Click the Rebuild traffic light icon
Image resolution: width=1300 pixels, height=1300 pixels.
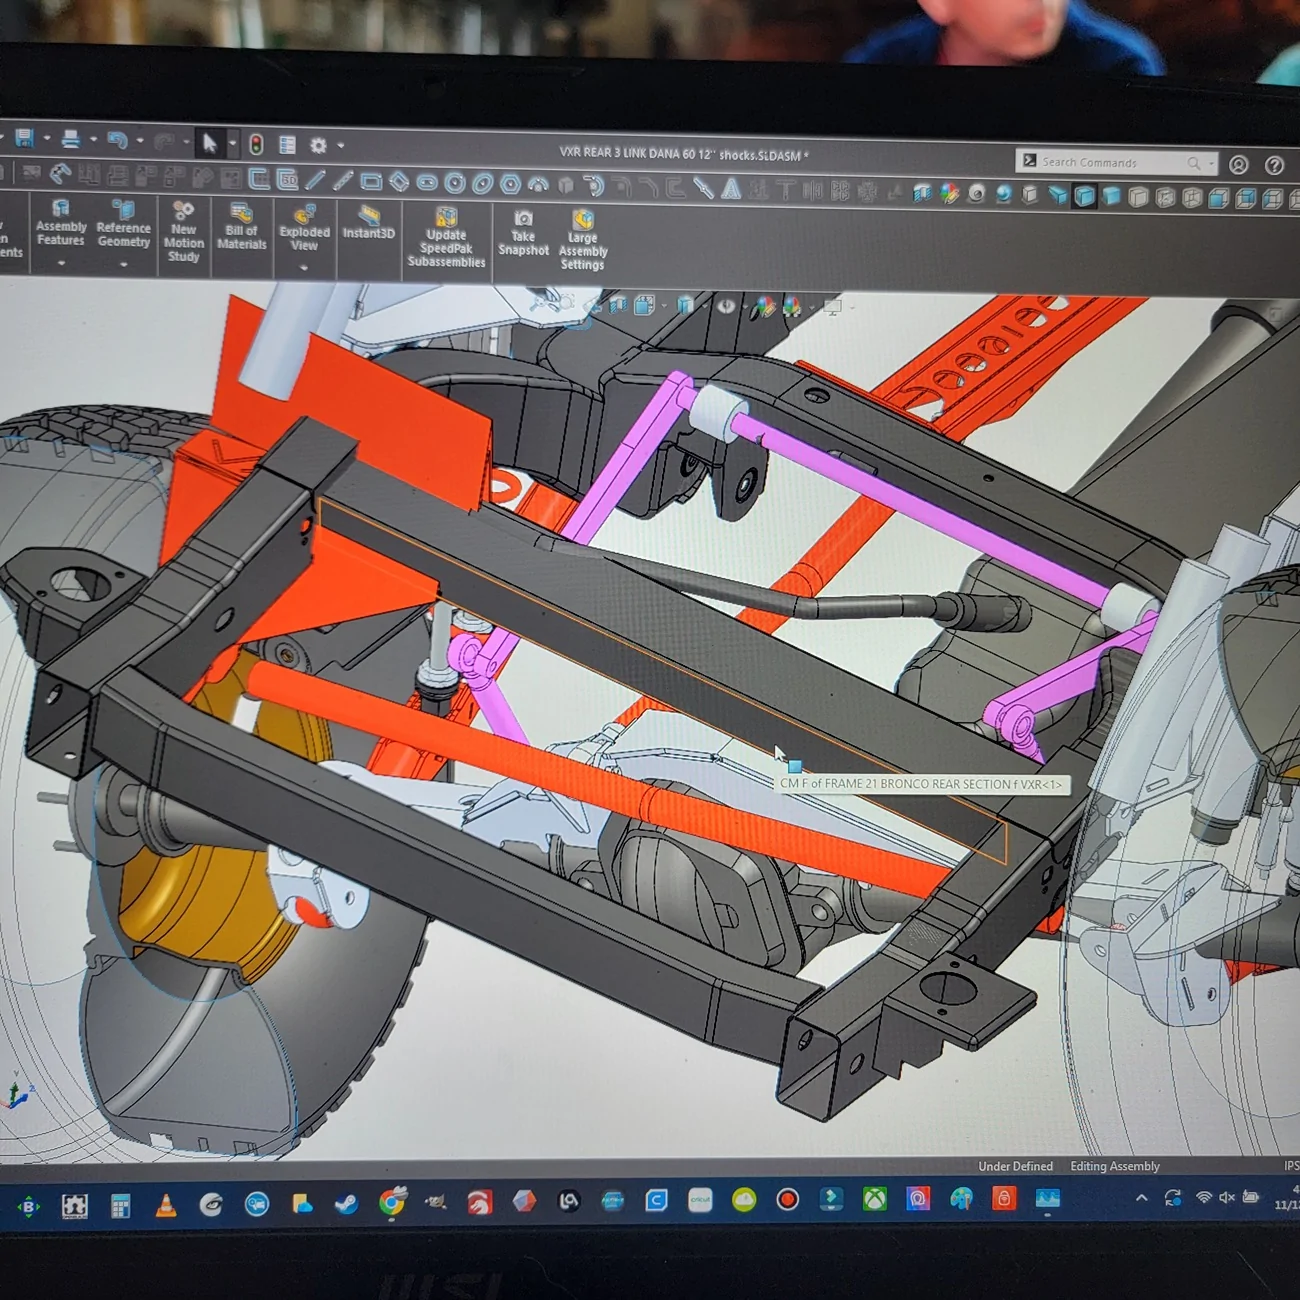pyautogui.click(x=256, y=145)
